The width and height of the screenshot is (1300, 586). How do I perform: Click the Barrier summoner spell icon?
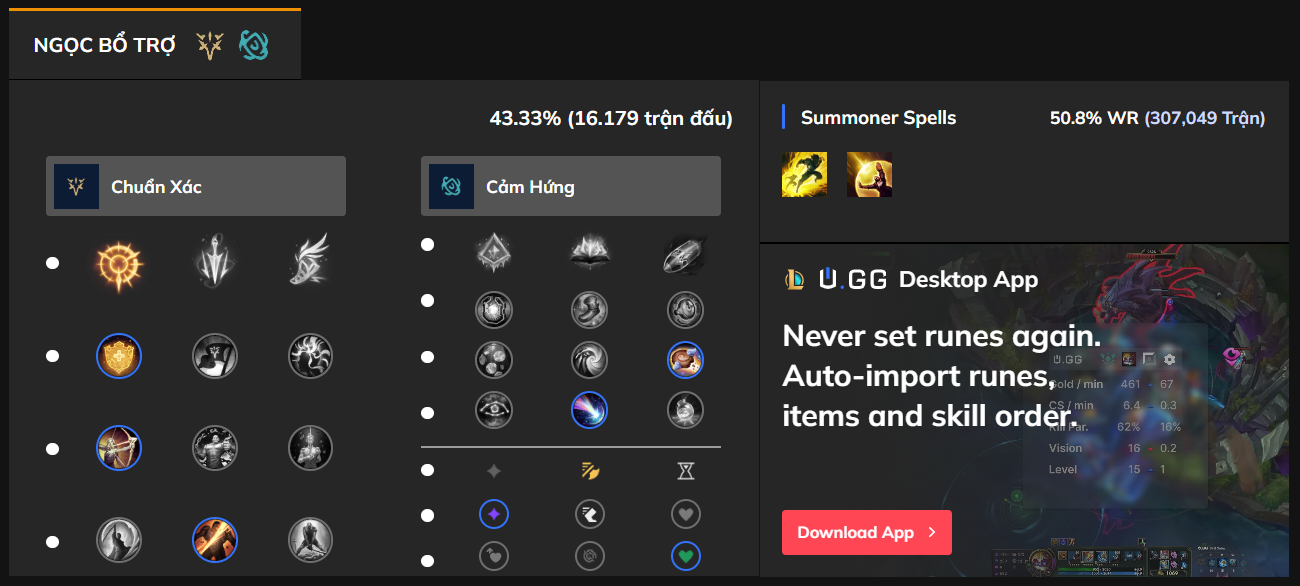869,175
